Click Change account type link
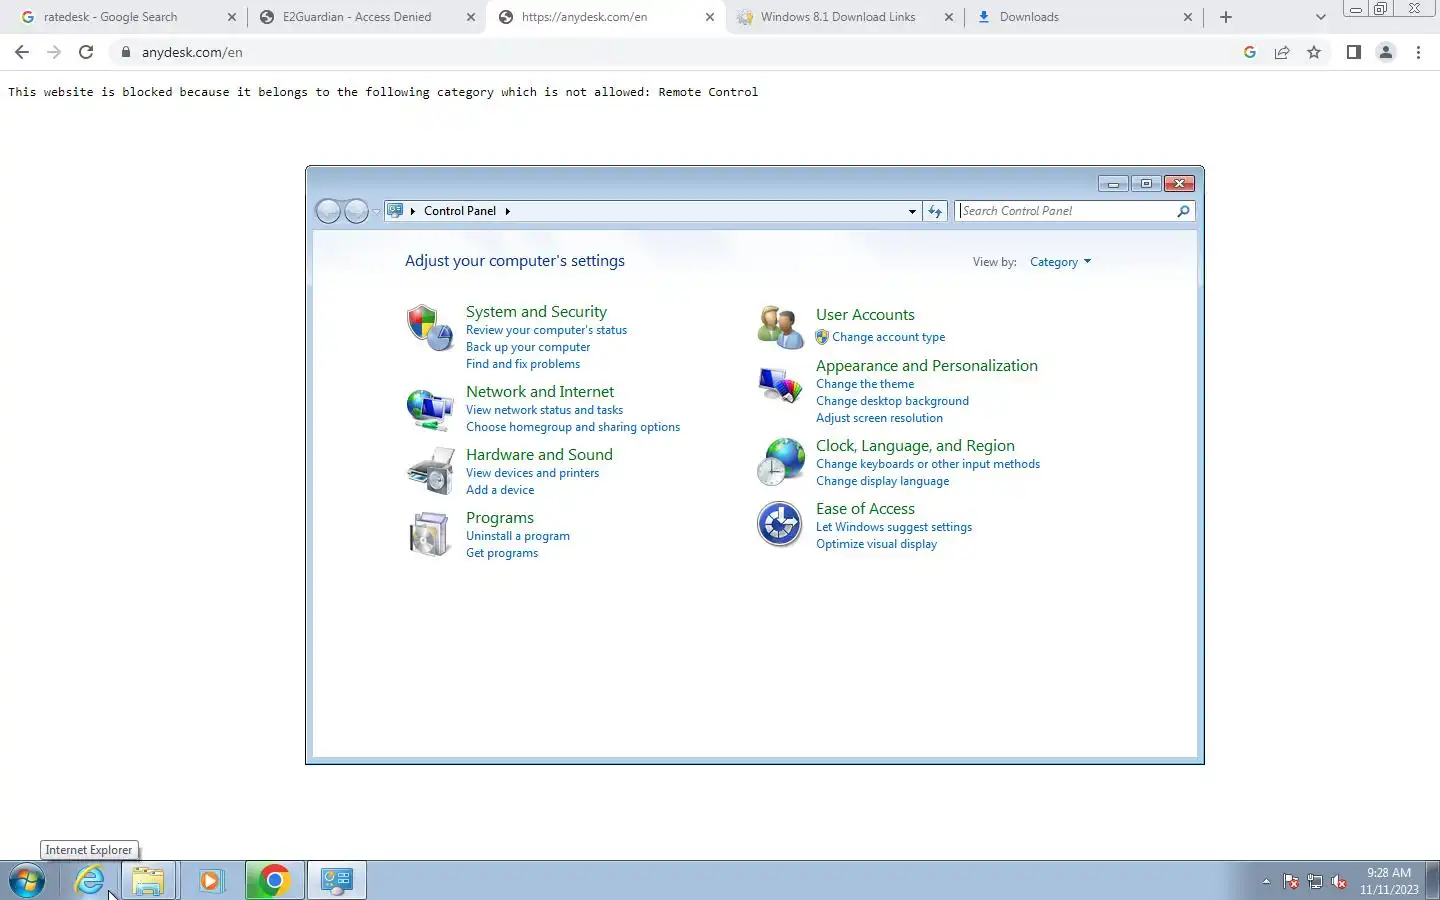Viewport: 1440px width, 900px height. (888, 337)
